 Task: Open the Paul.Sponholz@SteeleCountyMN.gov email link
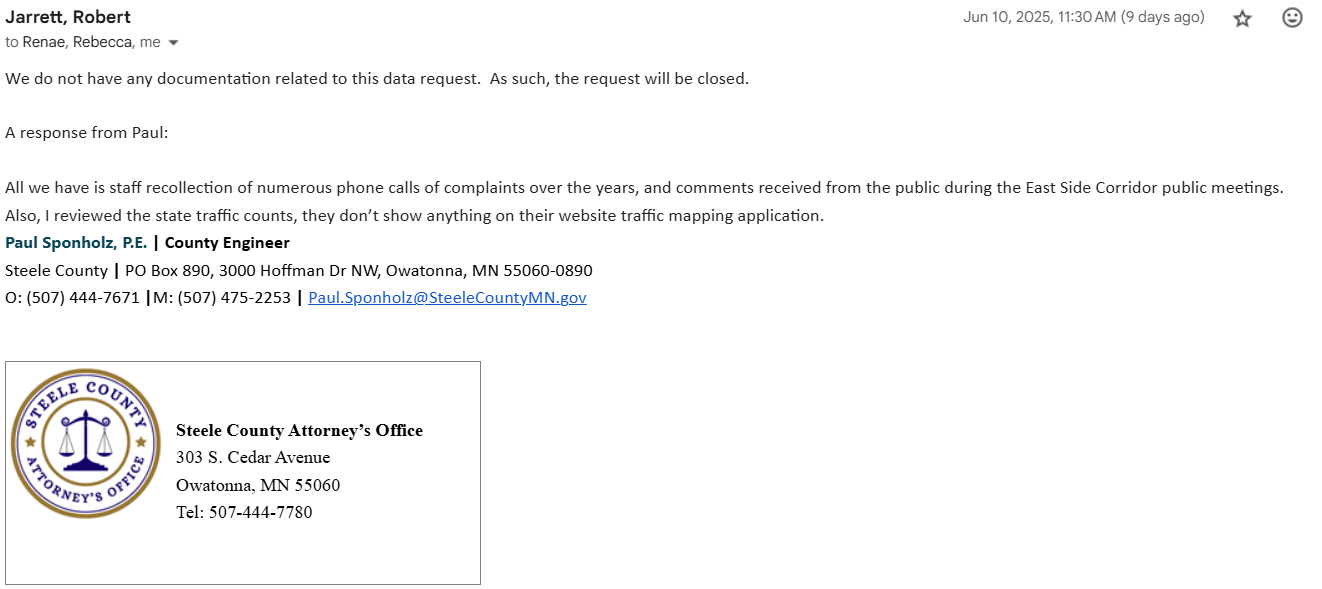tap(447, 297)
